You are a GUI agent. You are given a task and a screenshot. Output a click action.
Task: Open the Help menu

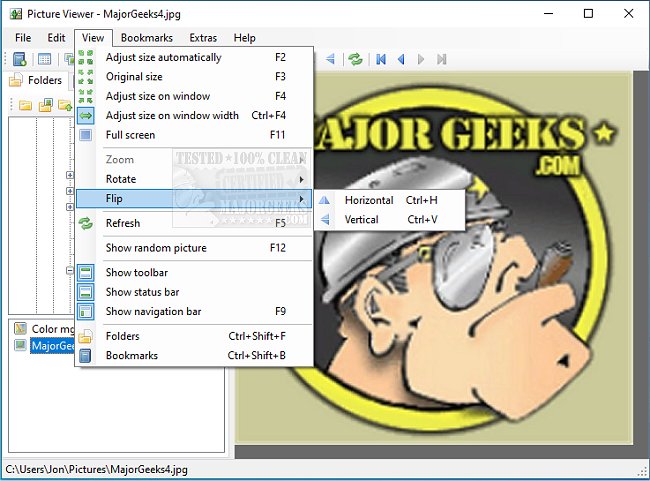(x=245, y=38)
